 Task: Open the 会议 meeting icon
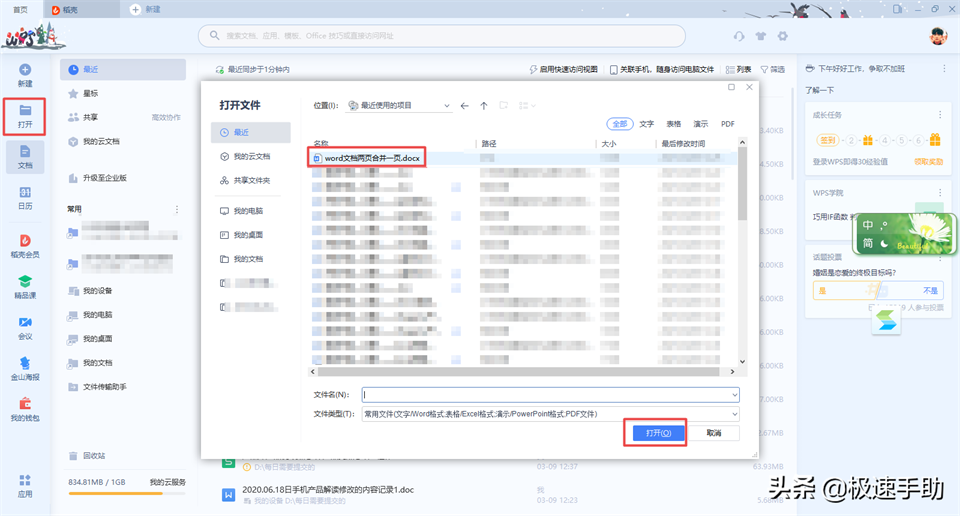point(25,326)
